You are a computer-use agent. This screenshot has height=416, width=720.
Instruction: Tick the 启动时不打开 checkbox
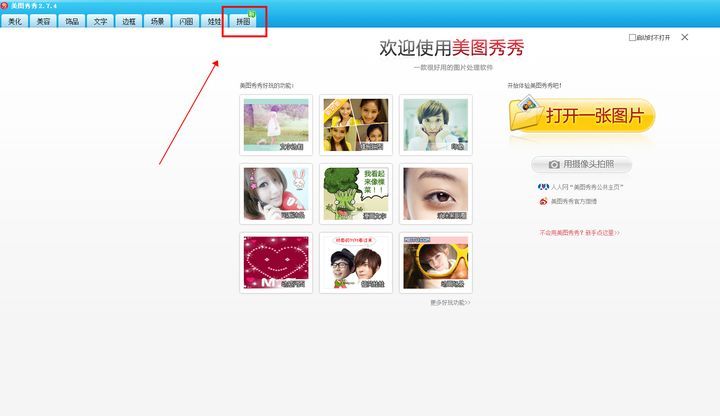[632, 38]
